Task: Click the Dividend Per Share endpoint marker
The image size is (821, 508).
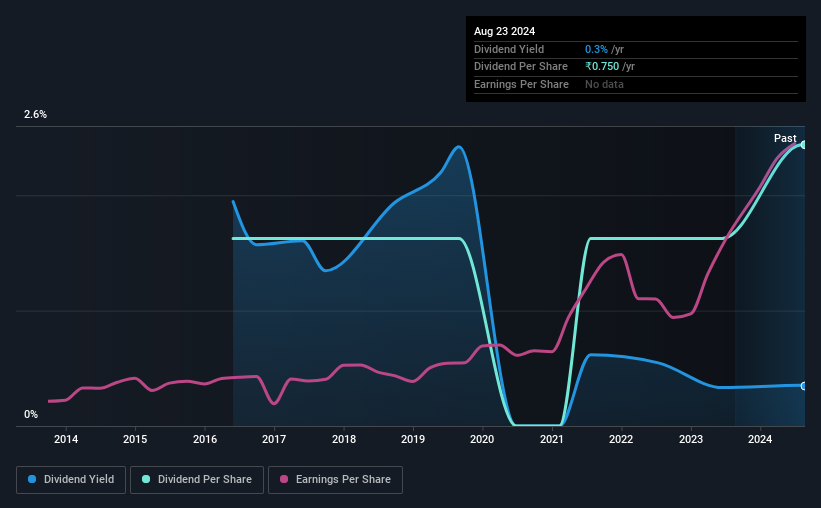Action: [804, 145]
